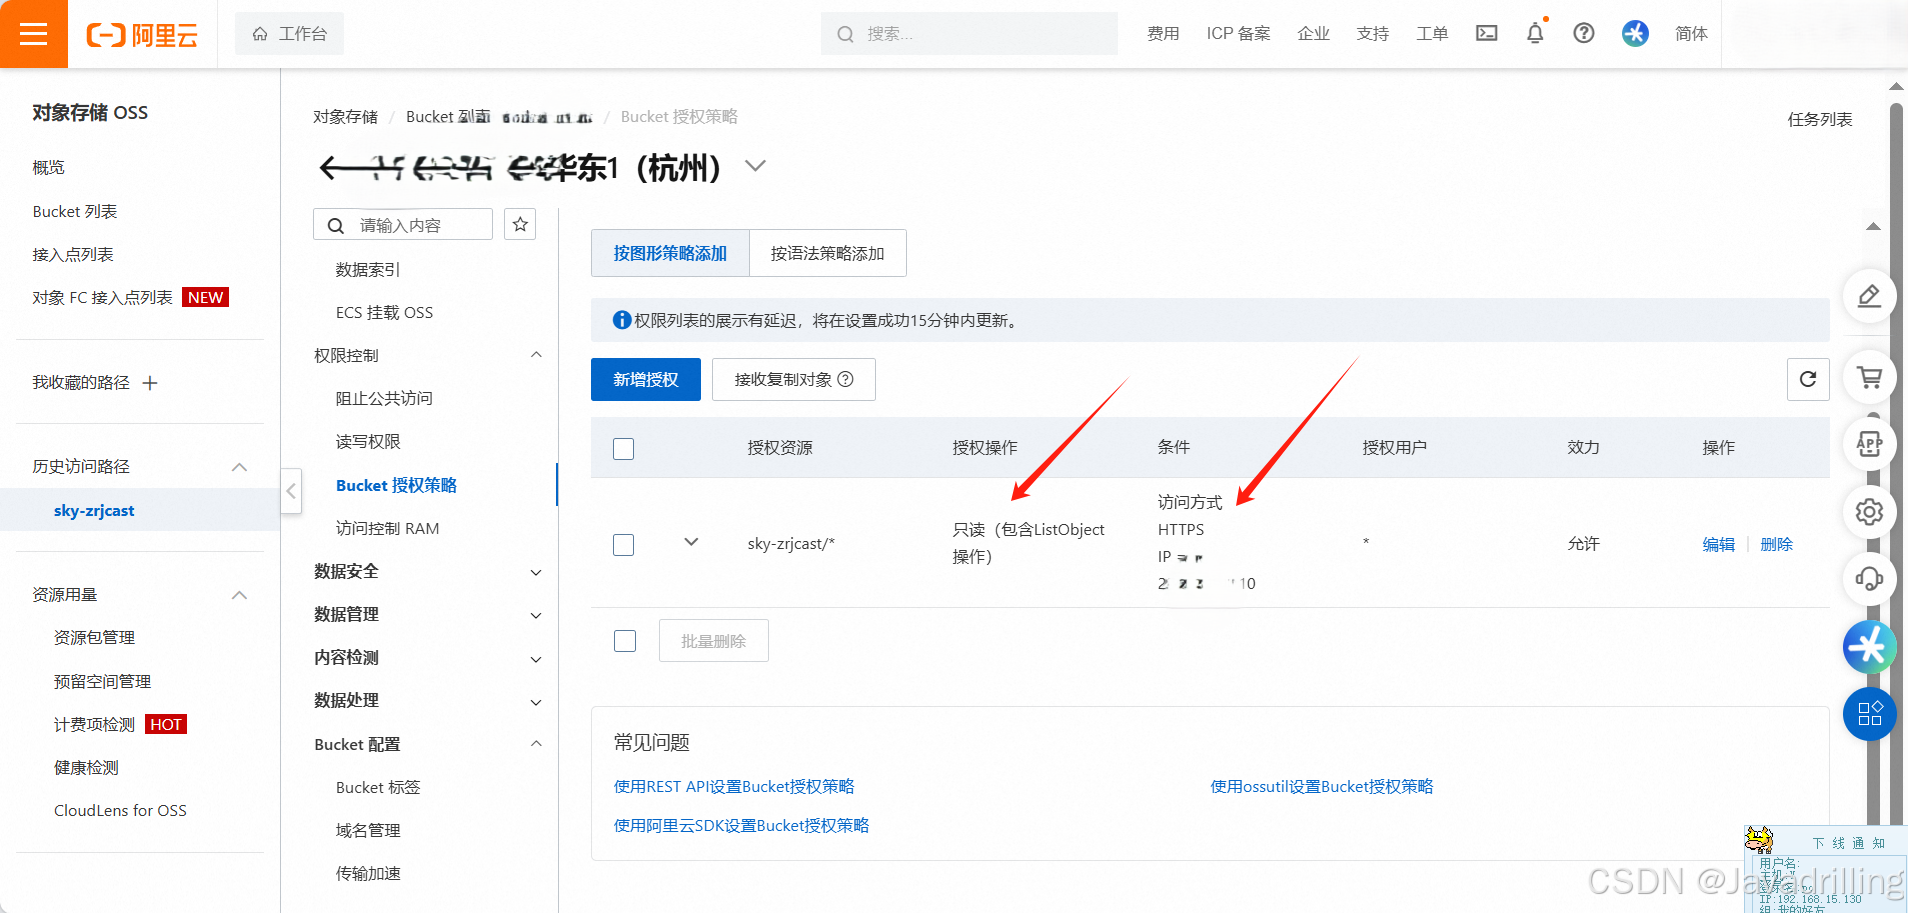Image resolution: width=1908 pixels, height=913 pixels.
Task: Click 删除 for sky-zrjcast/* policy
Action: [x=1777, y=544]
